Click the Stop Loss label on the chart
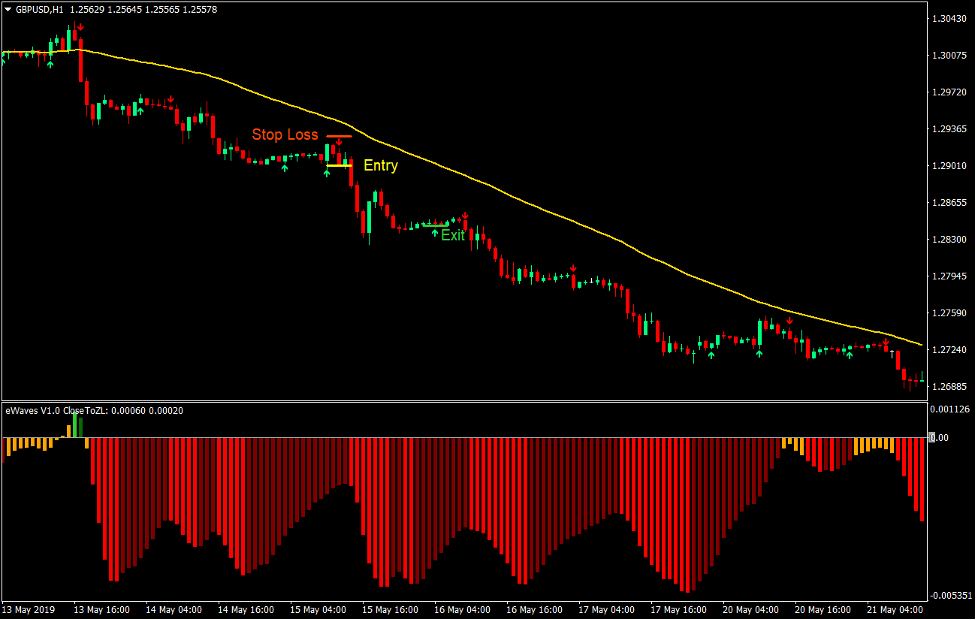977x620 pixels. (286, 134)
